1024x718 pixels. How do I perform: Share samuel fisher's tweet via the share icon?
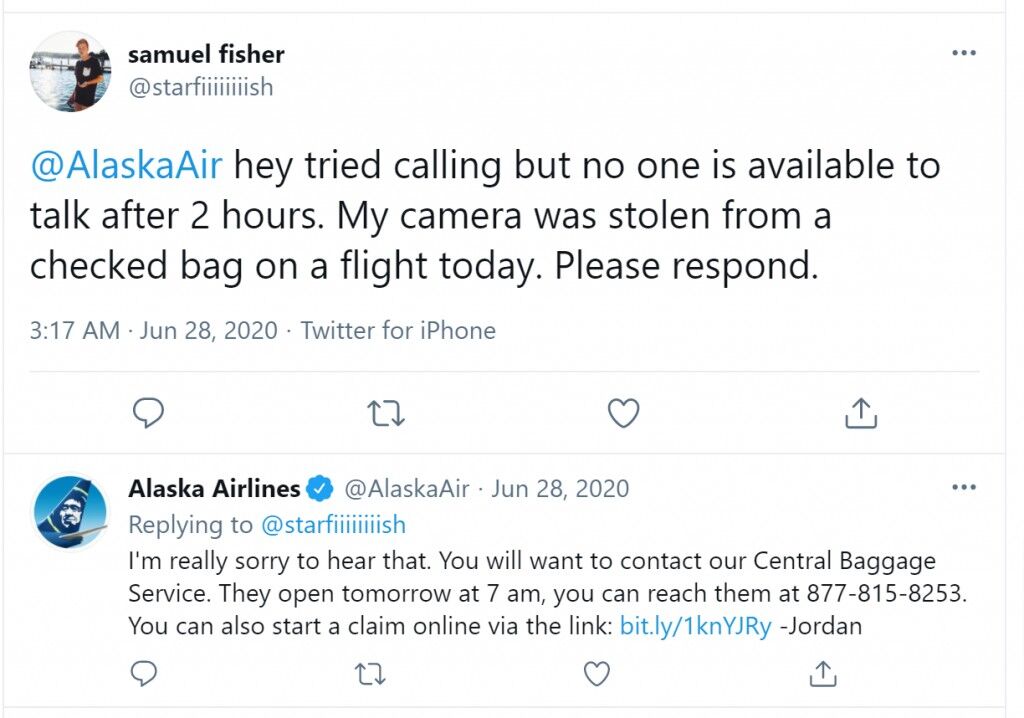[861, 413]
